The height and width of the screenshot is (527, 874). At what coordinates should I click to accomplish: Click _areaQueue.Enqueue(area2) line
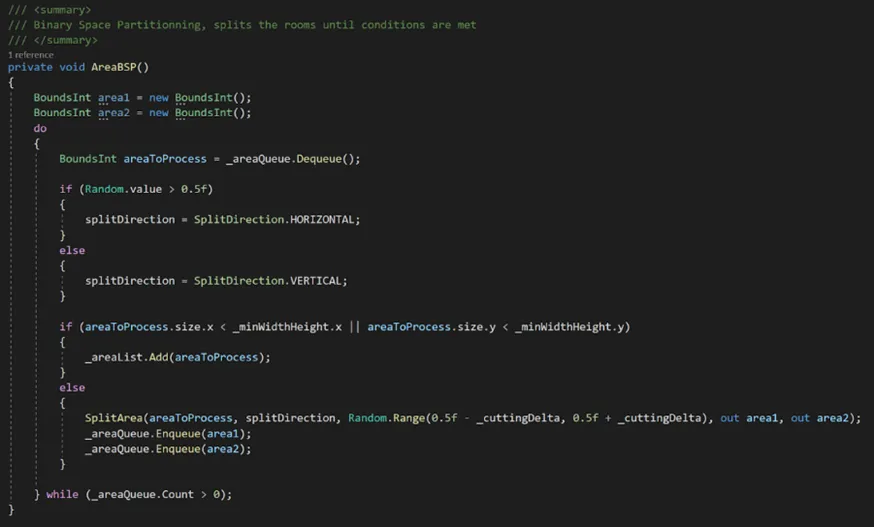[x=168, y=449]
